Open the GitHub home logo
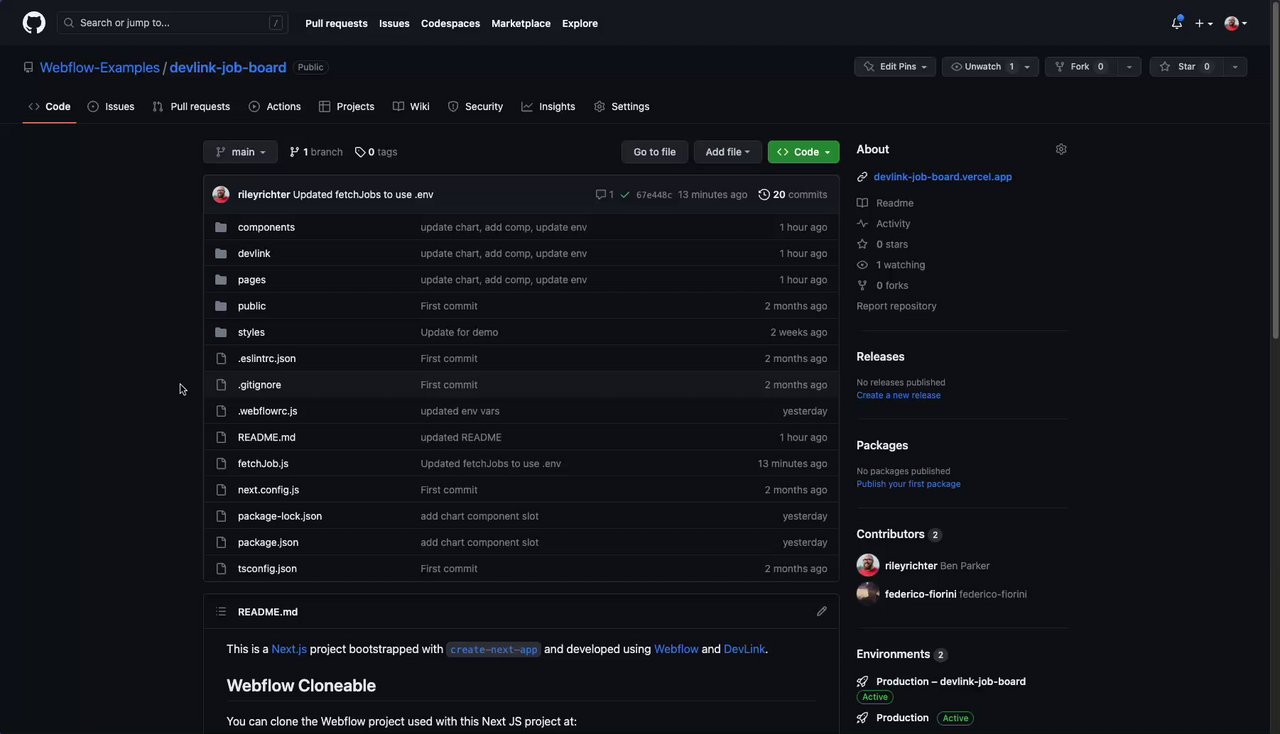This screenshot has width=1280, height=734. (x=34, y=23)
